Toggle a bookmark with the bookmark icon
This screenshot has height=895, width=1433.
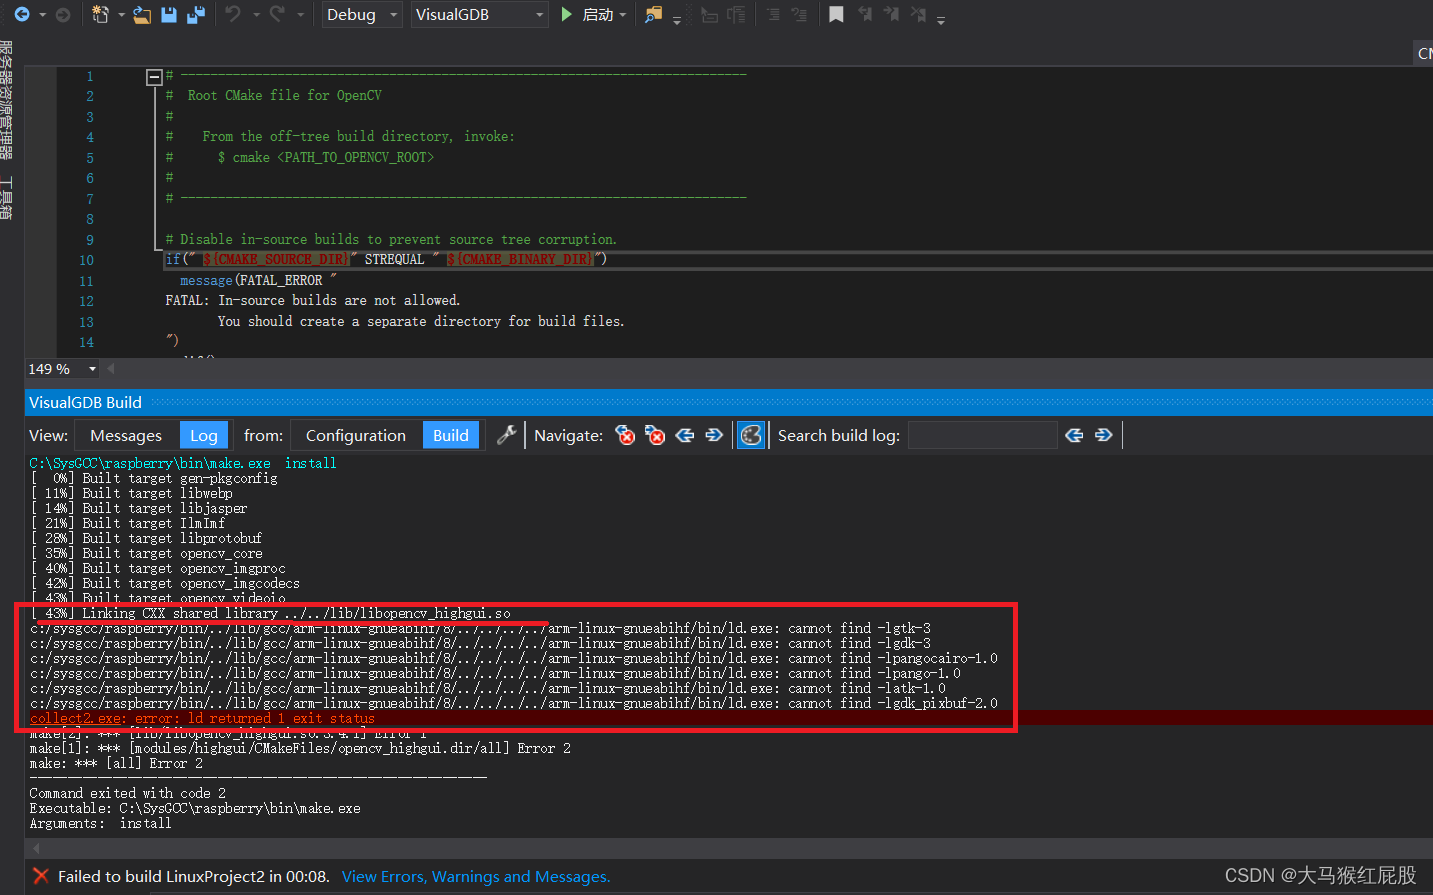(x=836, y=15)
